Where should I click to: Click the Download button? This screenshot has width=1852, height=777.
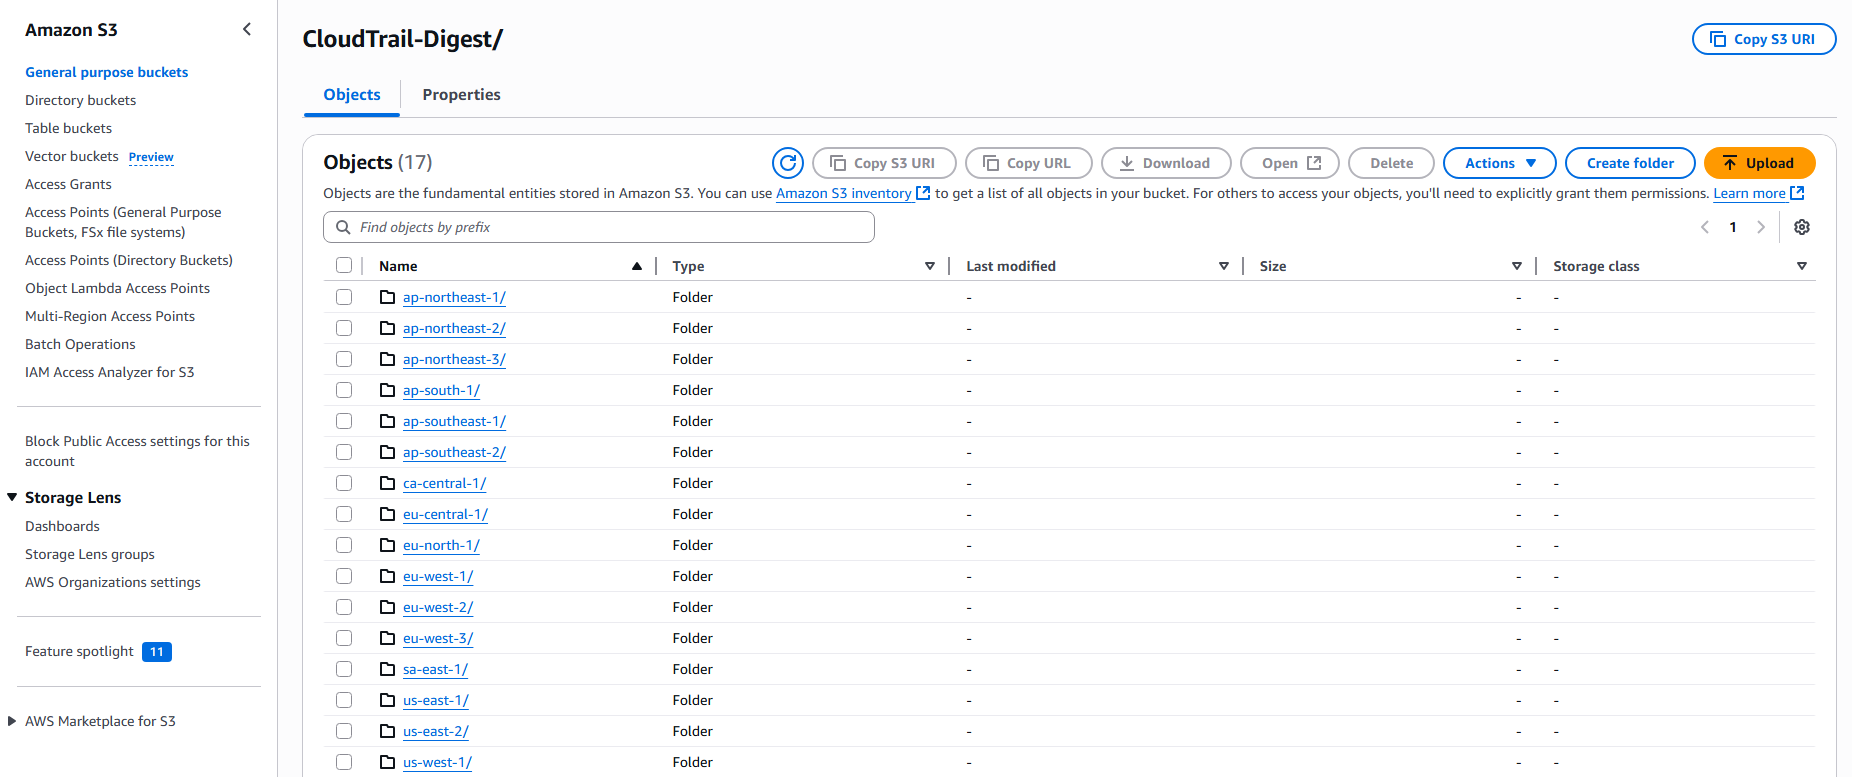[x=1166, y=163]
